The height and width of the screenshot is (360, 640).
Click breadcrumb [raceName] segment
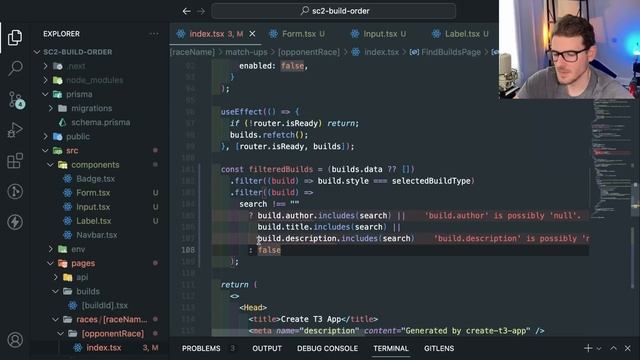(x=192, y=52)
